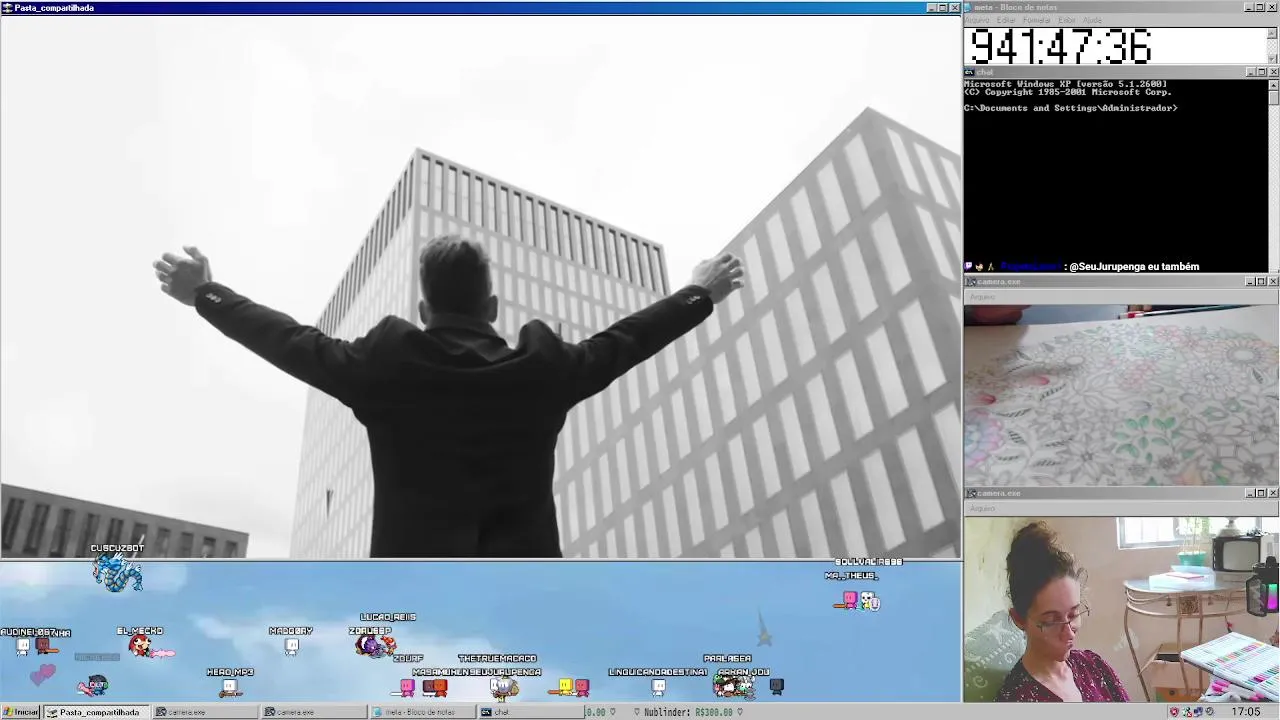Click the Bloco de notas title bar icon
This screenshot has width=1280, height=720.
969,7
